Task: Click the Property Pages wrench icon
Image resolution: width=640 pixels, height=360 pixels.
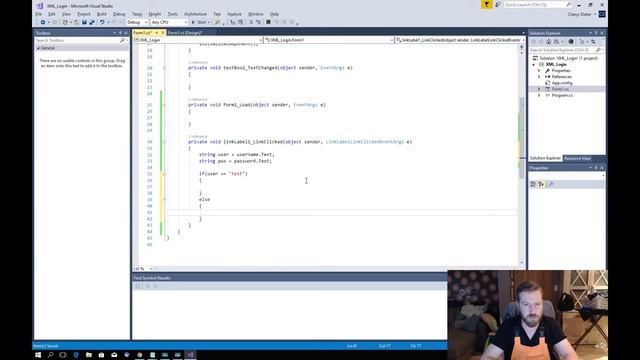Action: coord(551,184)
